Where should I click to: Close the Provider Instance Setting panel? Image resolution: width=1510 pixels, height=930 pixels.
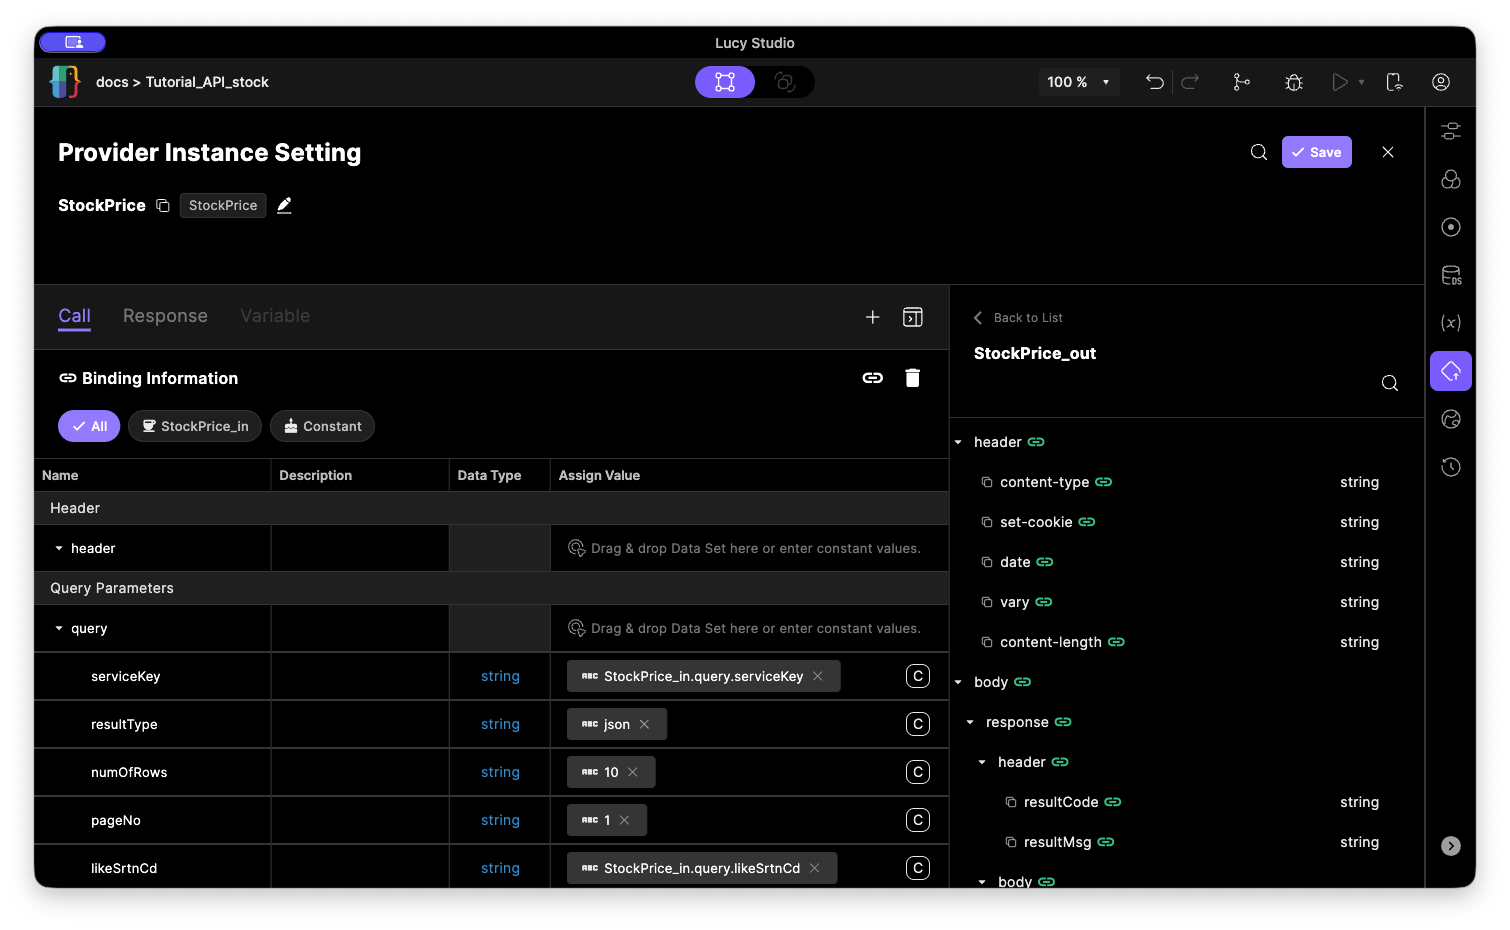pos(1388,152)
